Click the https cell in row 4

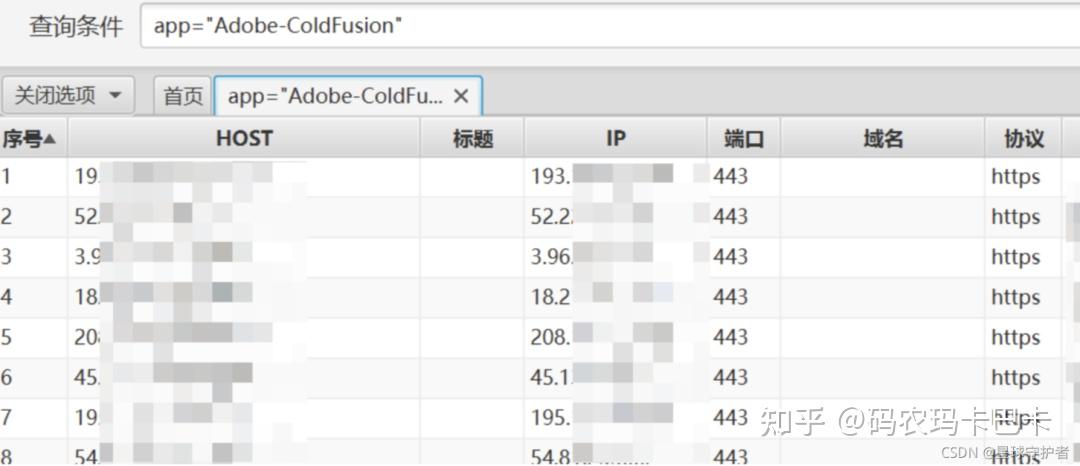pyautogui.click(x=1016, y=297)
